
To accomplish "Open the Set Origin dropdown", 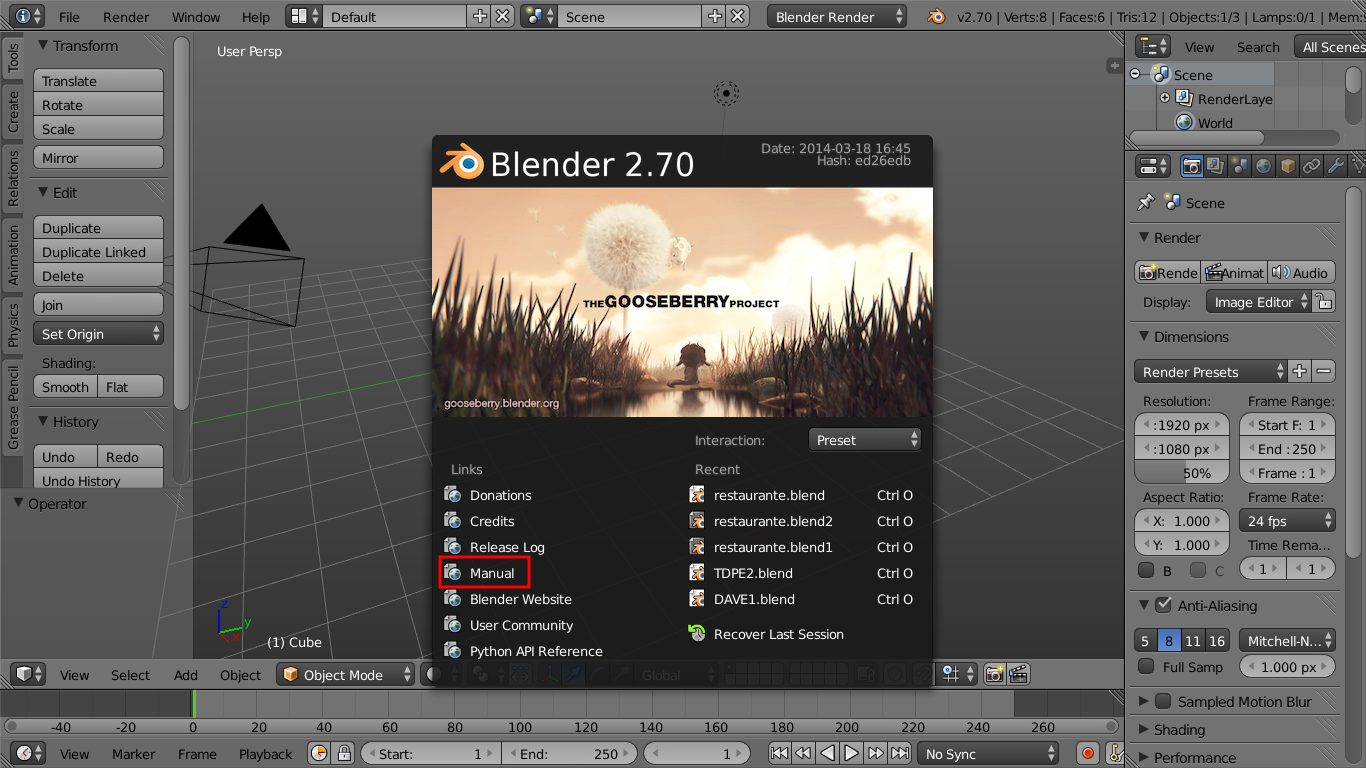I will click(98, 334).
